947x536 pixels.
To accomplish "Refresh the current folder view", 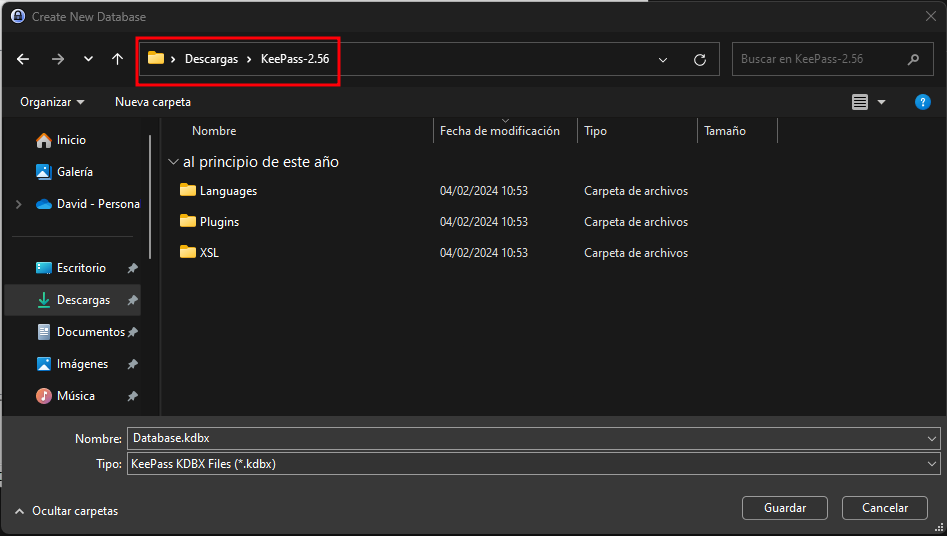I will 699,60.
